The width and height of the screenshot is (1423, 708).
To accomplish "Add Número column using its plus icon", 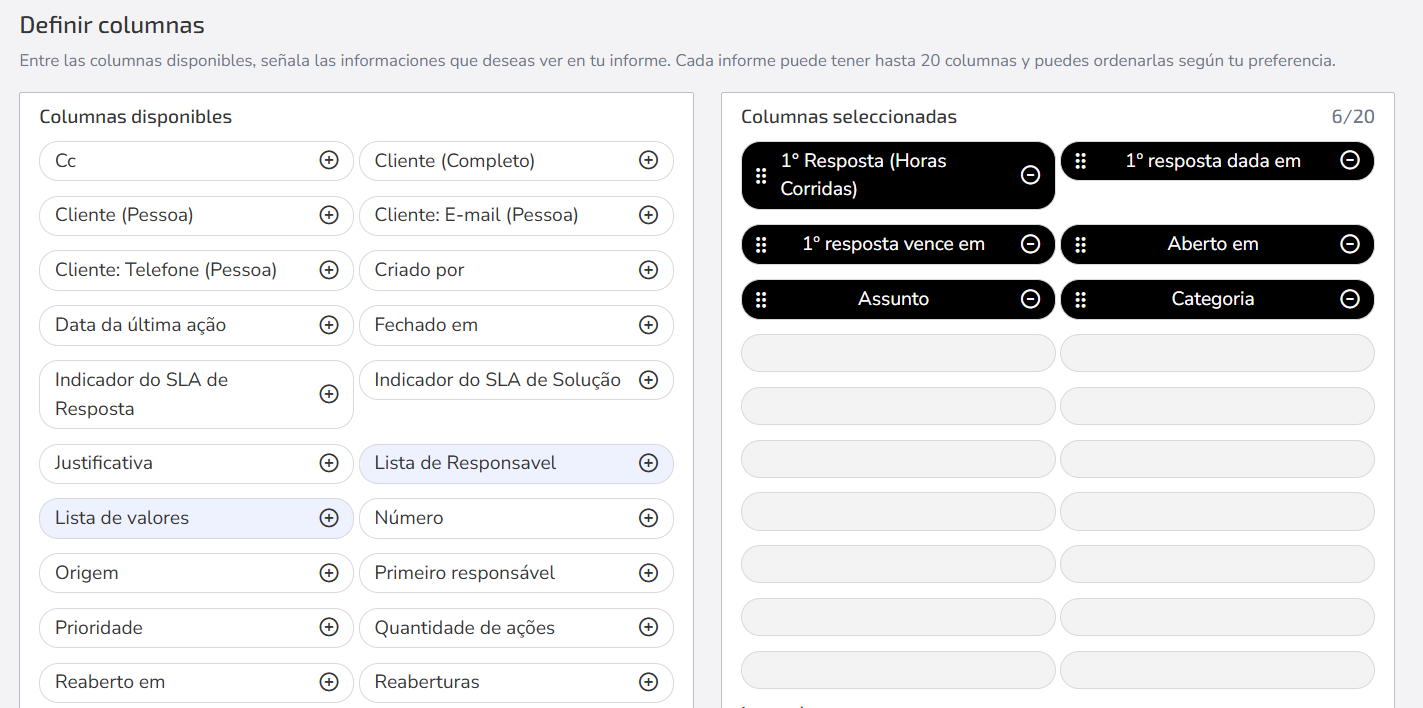I will (648, 518).
